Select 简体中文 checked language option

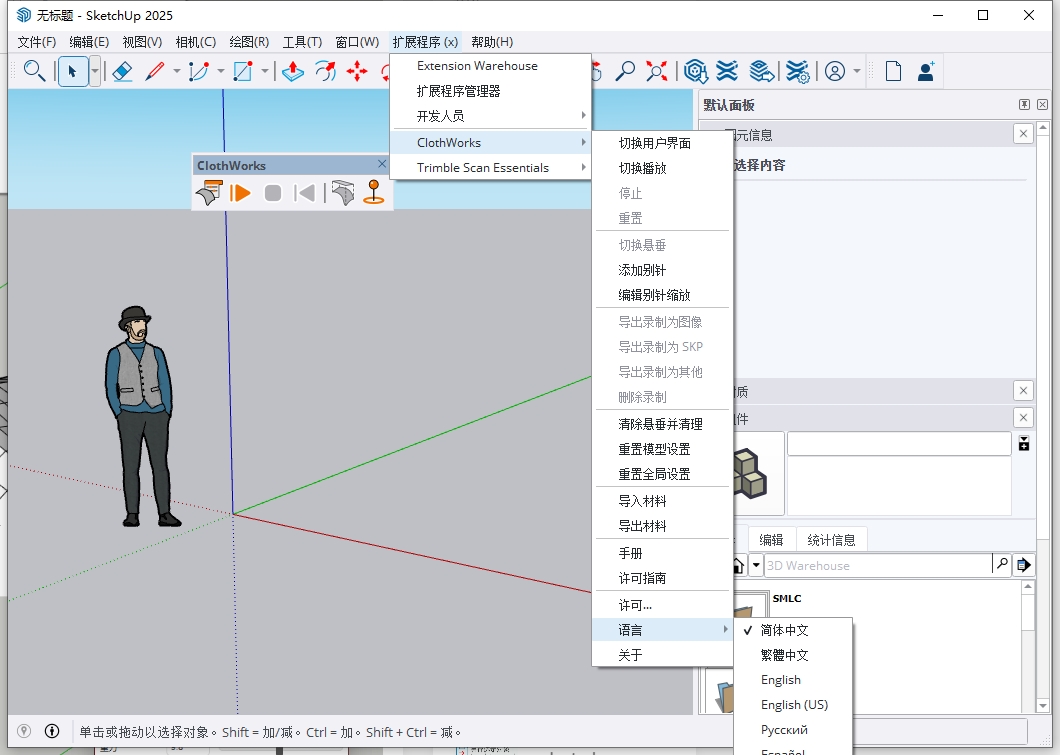(x=792, y=630)
